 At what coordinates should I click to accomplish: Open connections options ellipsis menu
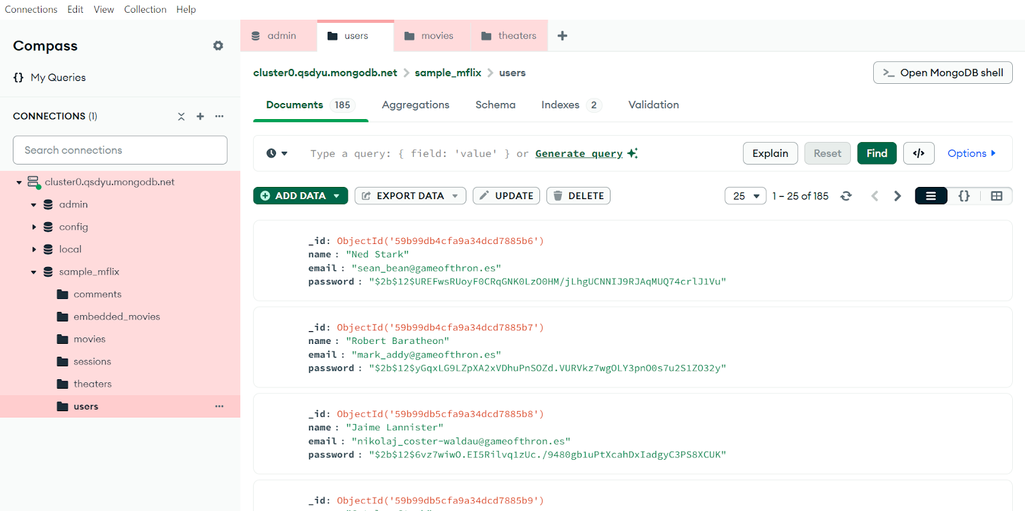pos(220,116)
